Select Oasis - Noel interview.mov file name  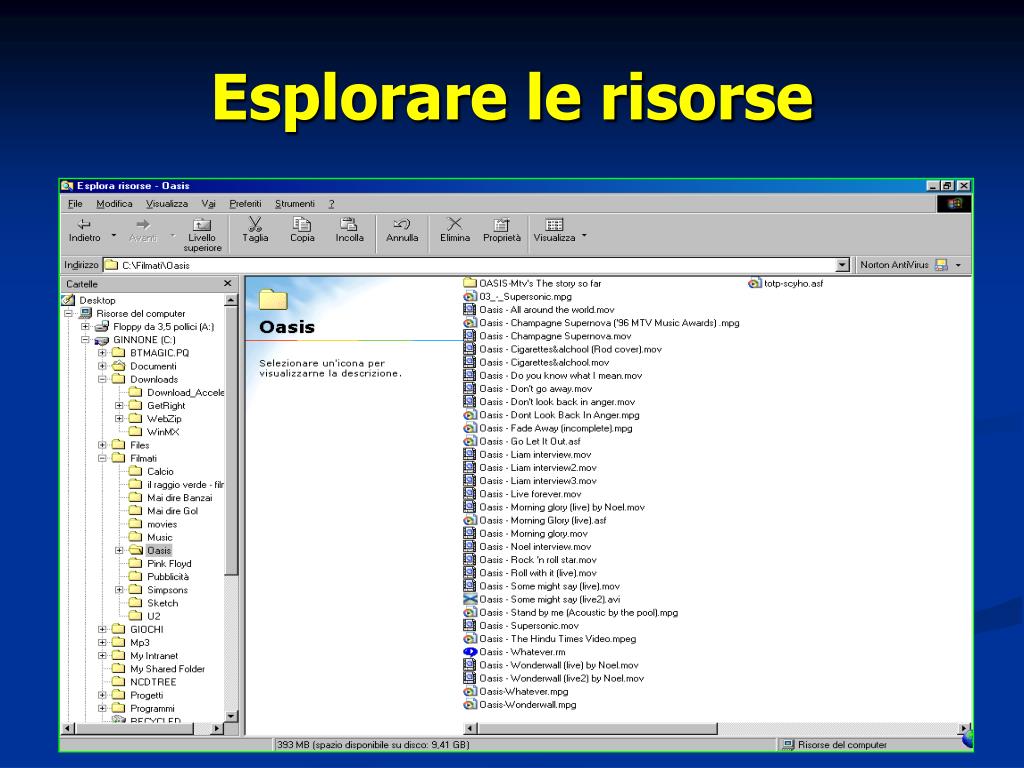point(535,547)
